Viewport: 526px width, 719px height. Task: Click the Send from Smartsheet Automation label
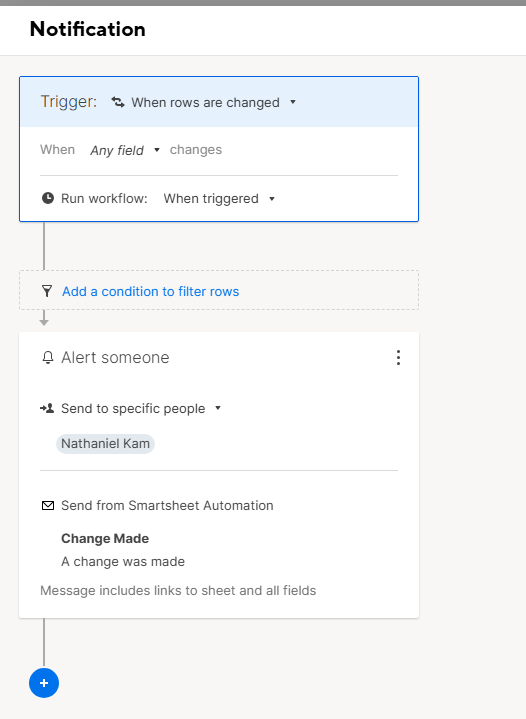167,505
